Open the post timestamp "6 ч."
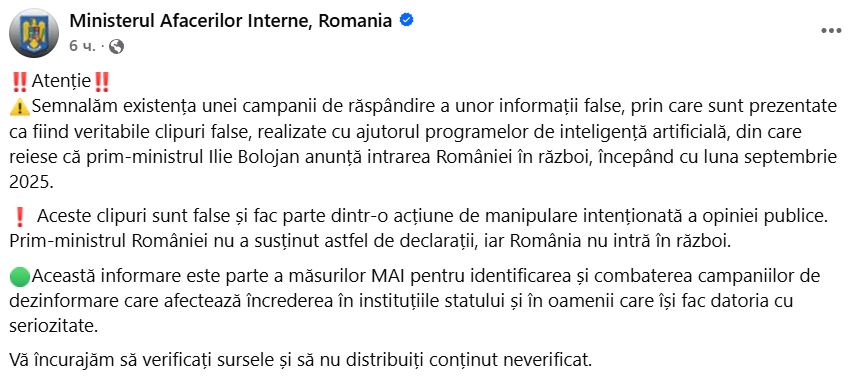The image size is (853, 383). point(82,47)
